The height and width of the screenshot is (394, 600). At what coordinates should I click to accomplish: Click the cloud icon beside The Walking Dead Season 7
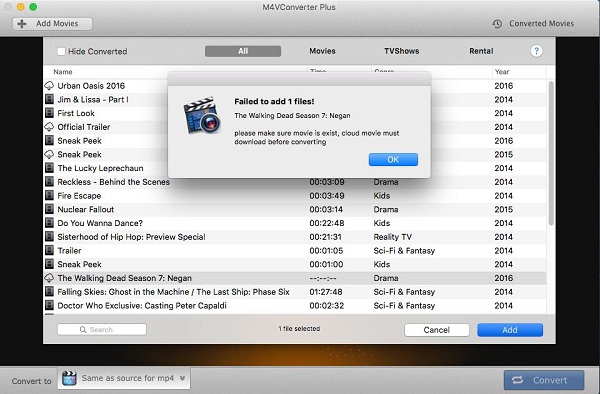49,278
